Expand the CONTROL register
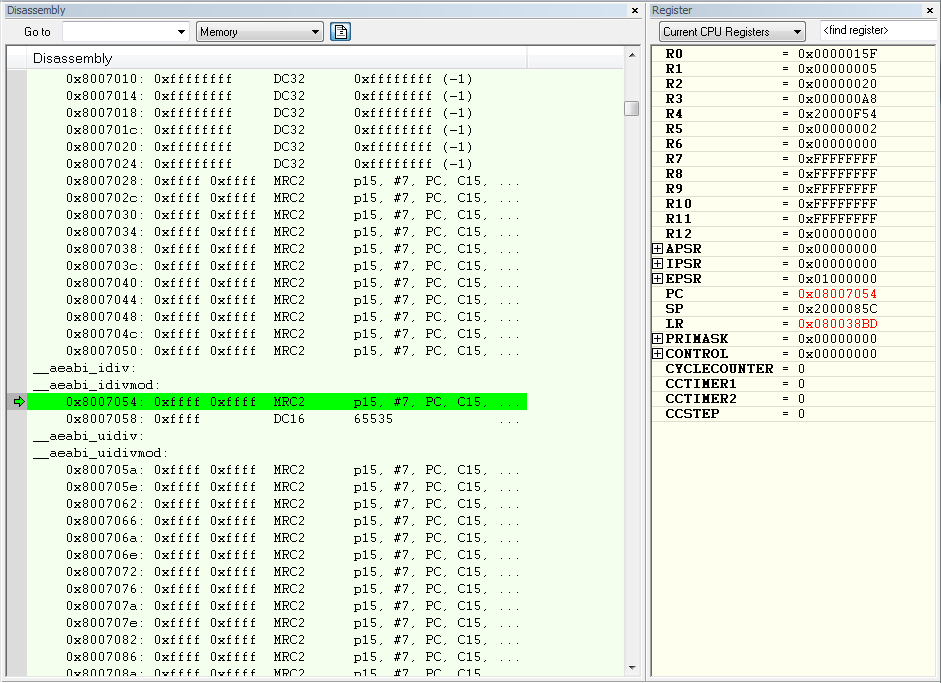941x683 pixels. [x=658, y=354]
